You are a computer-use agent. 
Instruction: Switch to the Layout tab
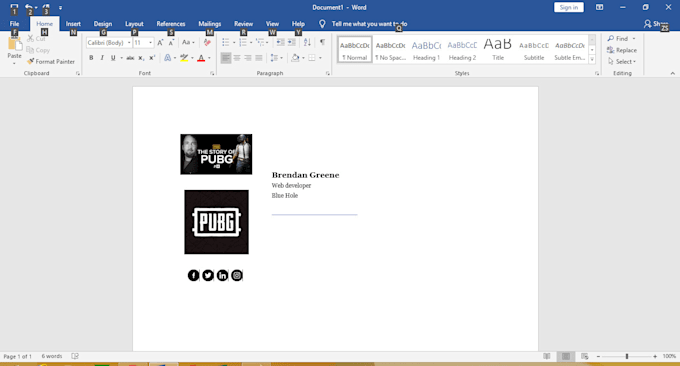134,24
